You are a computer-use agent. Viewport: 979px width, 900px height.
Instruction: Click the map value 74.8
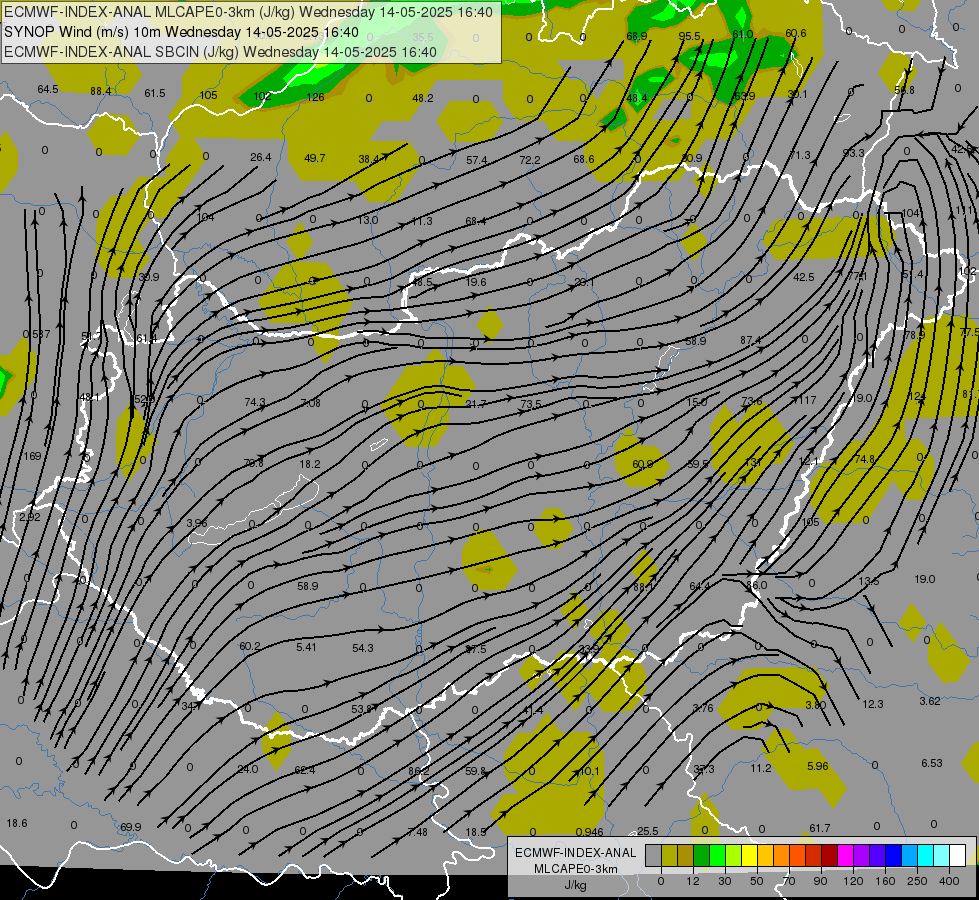click(x=865, y=459)
